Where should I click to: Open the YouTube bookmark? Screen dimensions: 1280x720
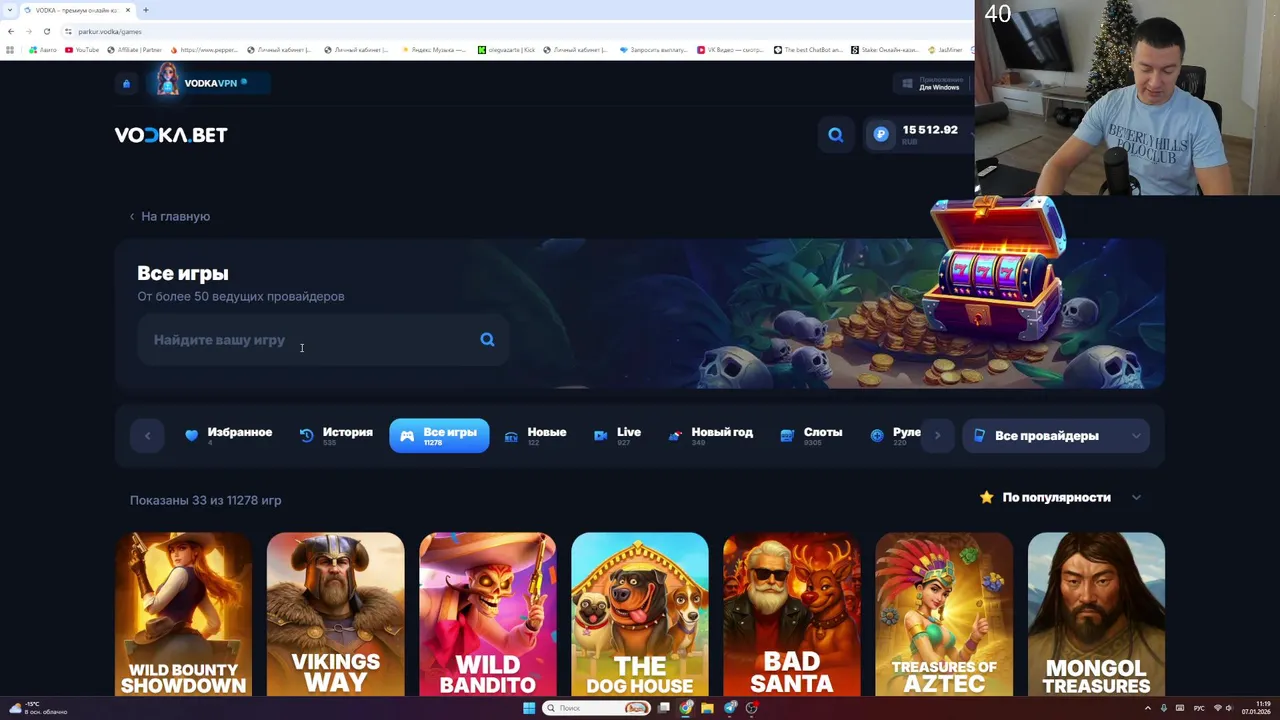pyautogui.click(x=82, y=49)
